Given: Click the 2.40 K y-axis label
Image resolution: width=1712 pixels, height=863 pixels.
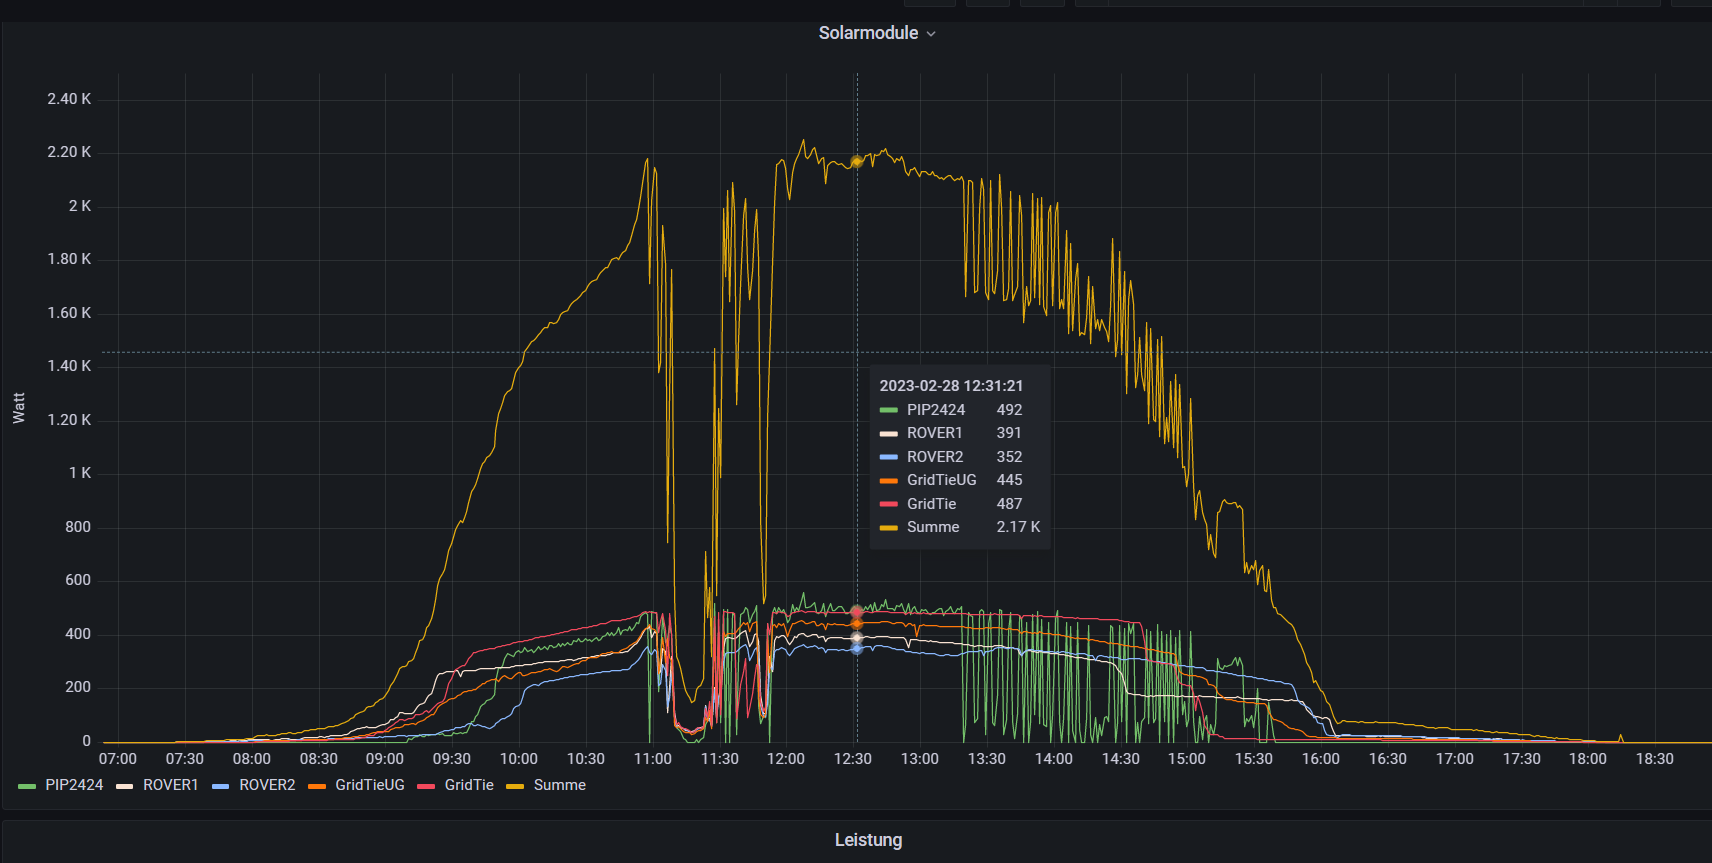Looking at the screenshot, I should (69, 99).
